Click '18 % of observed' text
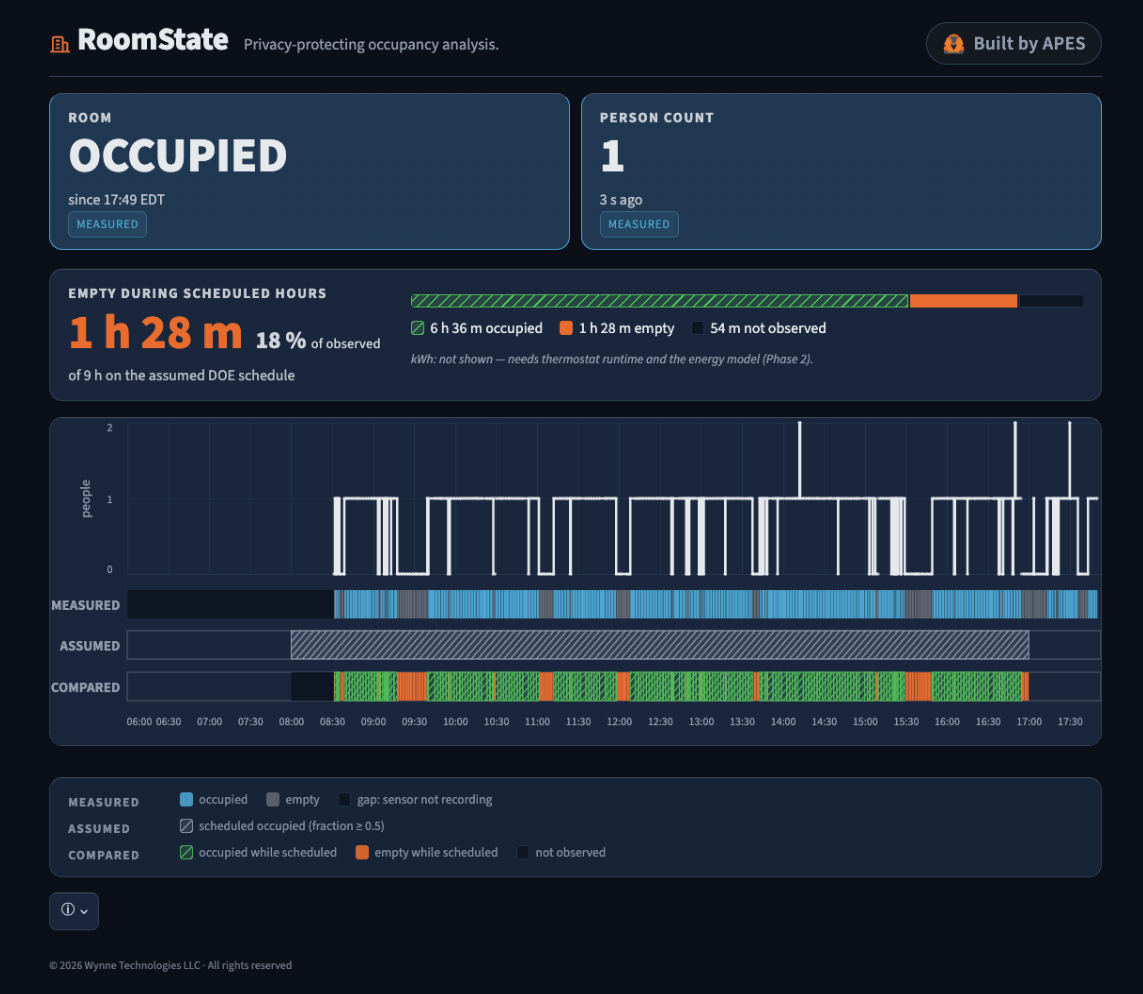Viewport: 1143px width, 994px height. [318, 341]
